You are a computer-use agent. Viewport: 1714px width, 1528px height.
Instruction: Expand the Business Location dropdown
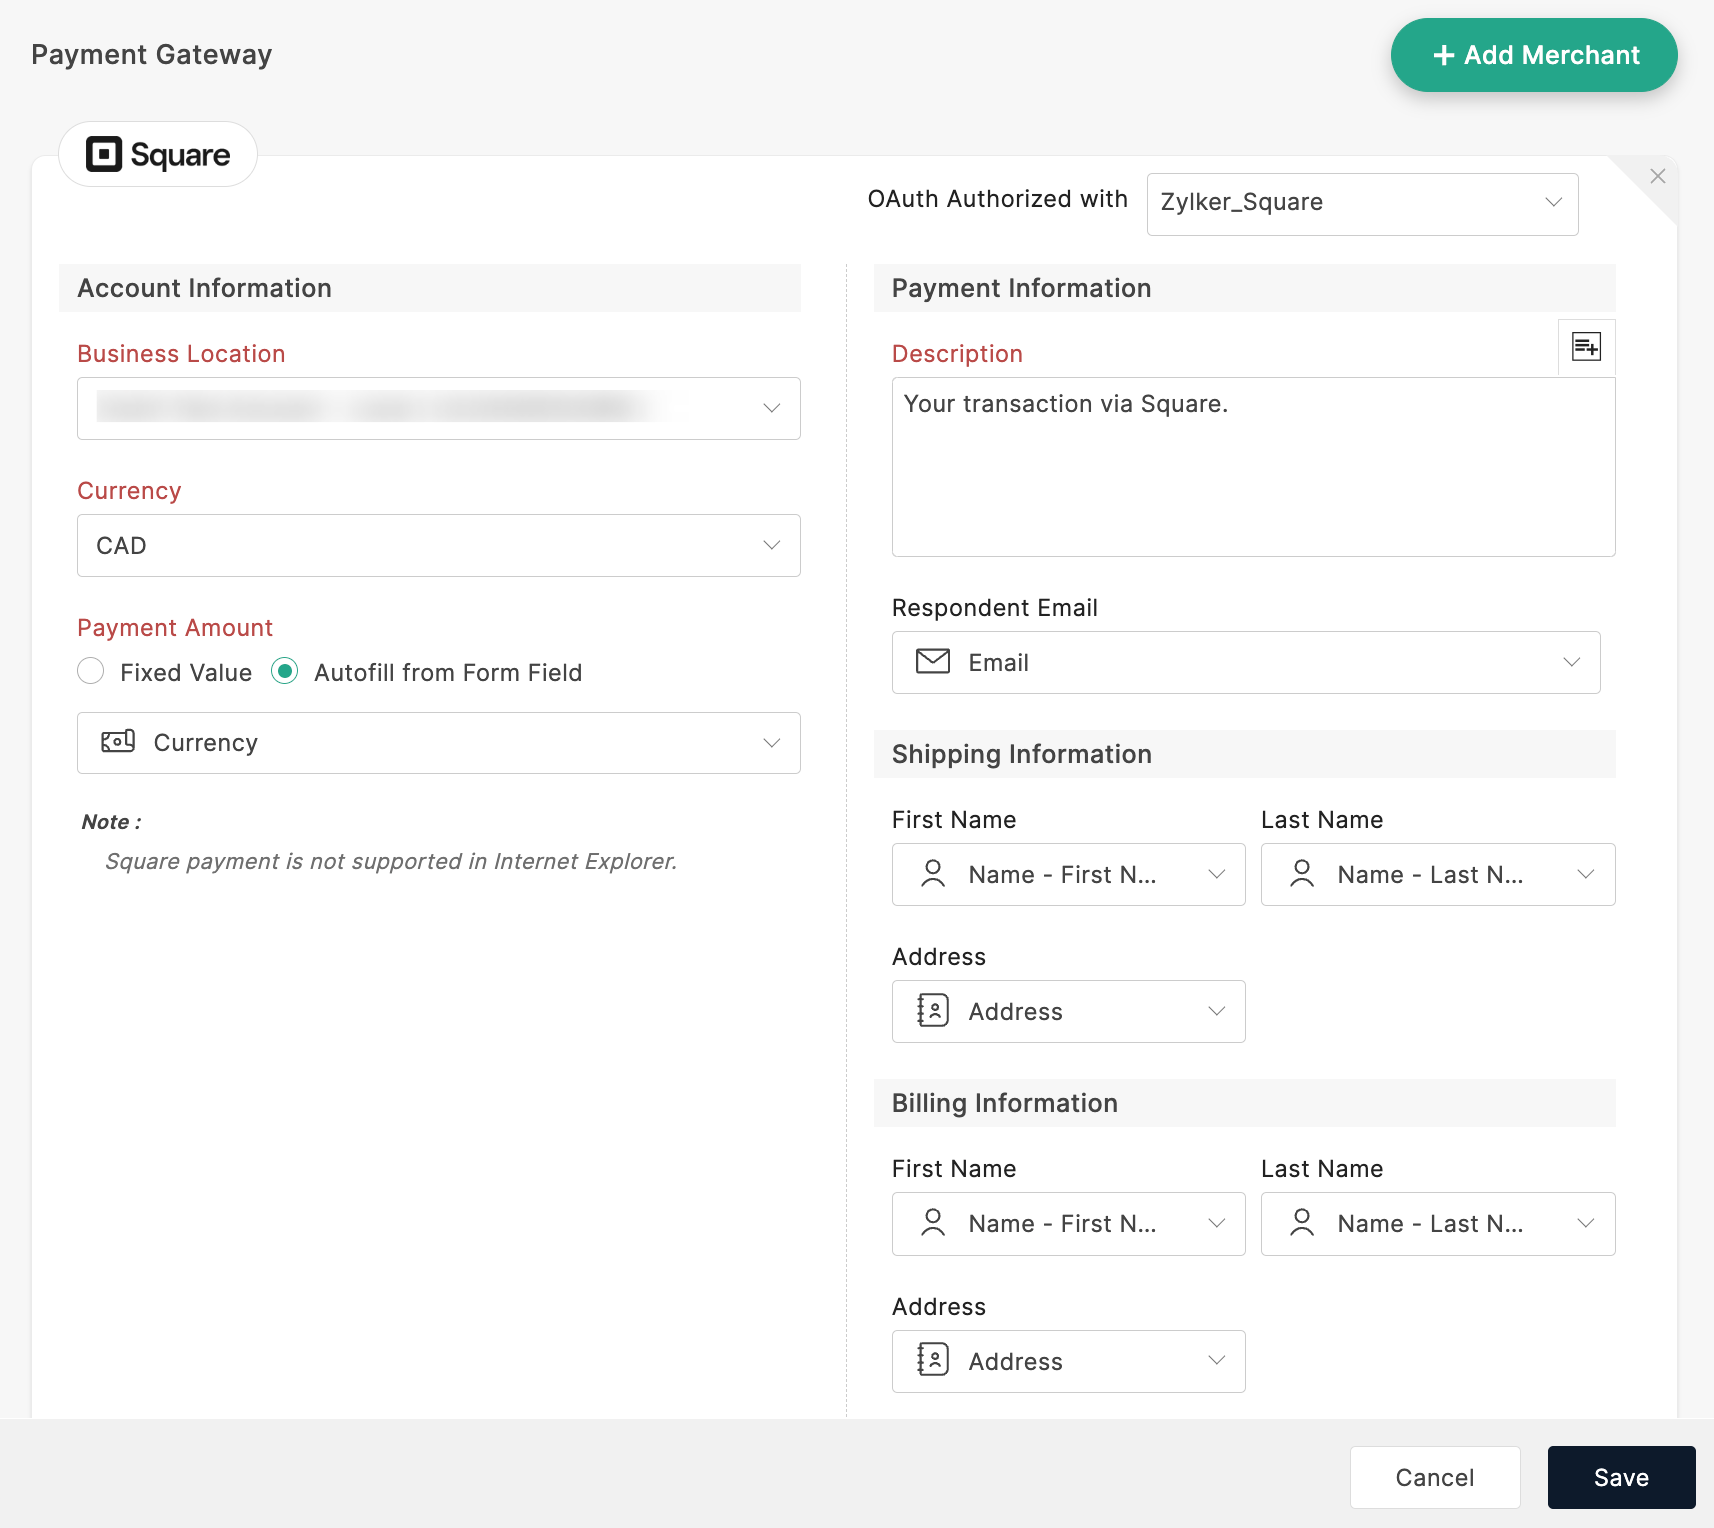coord(438,408)
